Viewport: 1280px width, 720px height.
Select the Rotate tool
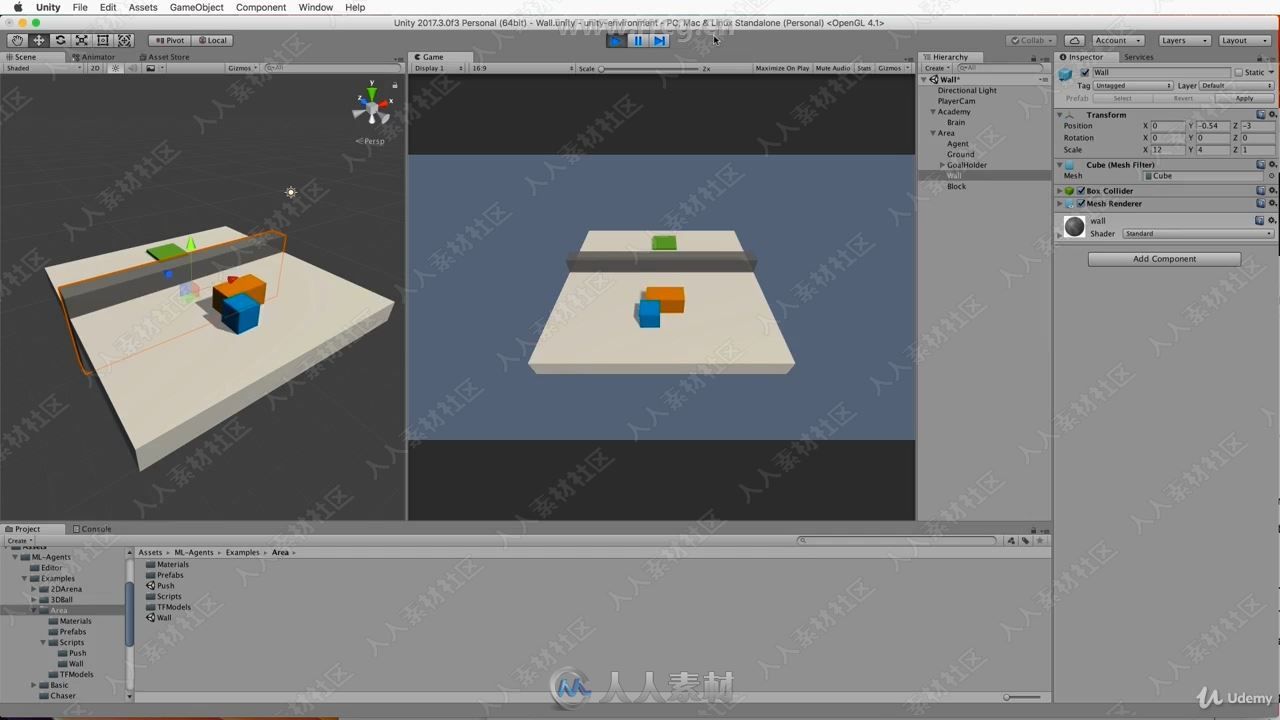click(x=60, y=40)
